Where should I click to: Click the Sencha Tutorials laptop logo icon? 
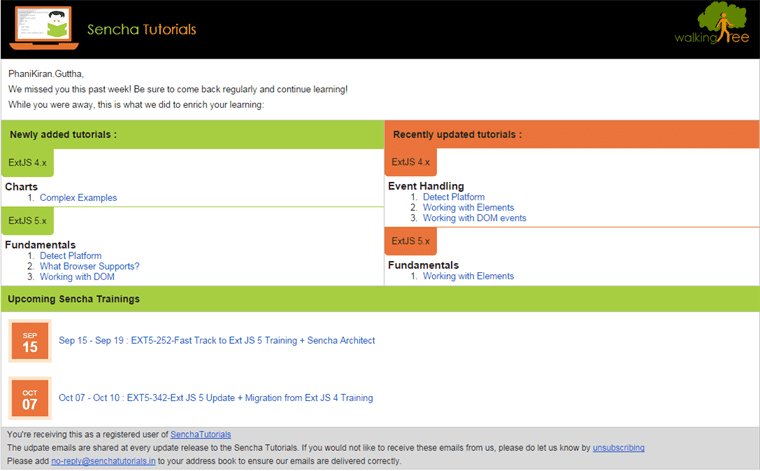tap(44, 28)
